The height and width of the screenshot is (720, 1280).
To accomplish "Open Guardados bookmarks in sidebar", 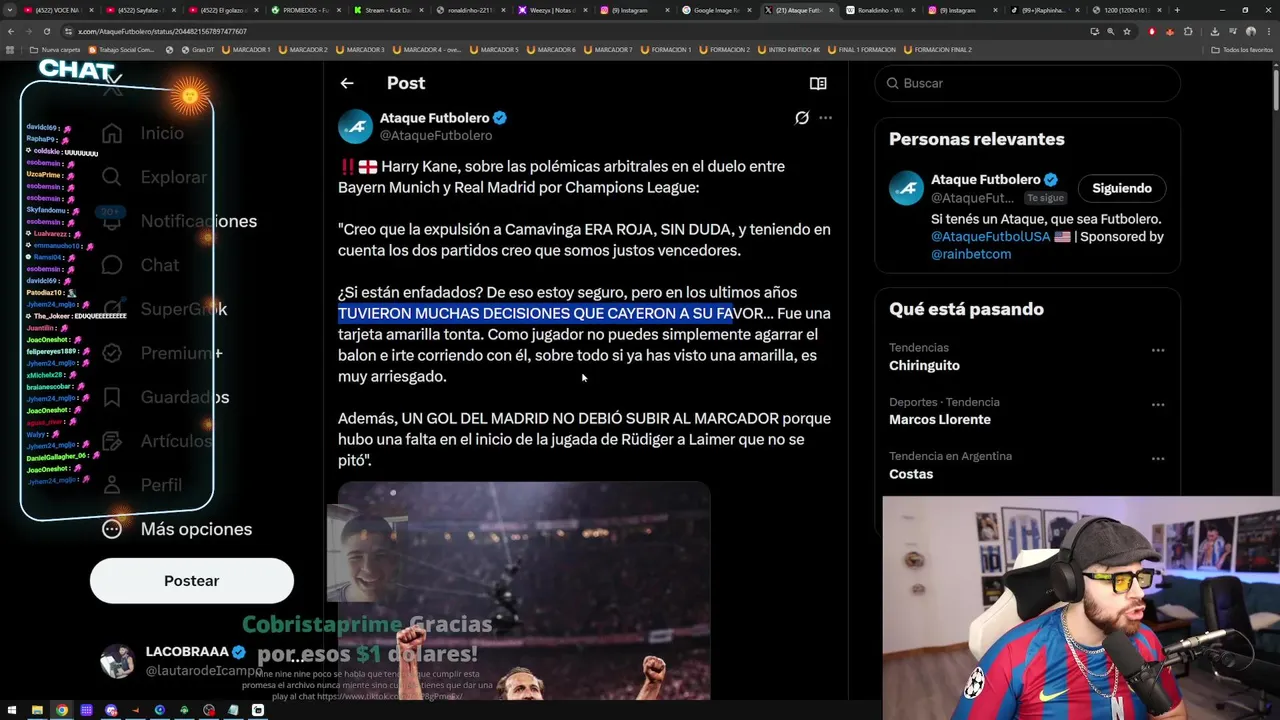I will tap(165, 397).
